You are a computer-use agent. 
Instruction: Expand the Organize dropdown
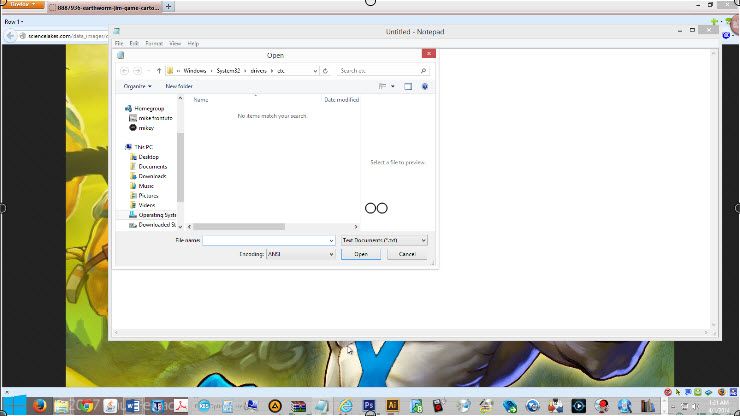(137, 86)
